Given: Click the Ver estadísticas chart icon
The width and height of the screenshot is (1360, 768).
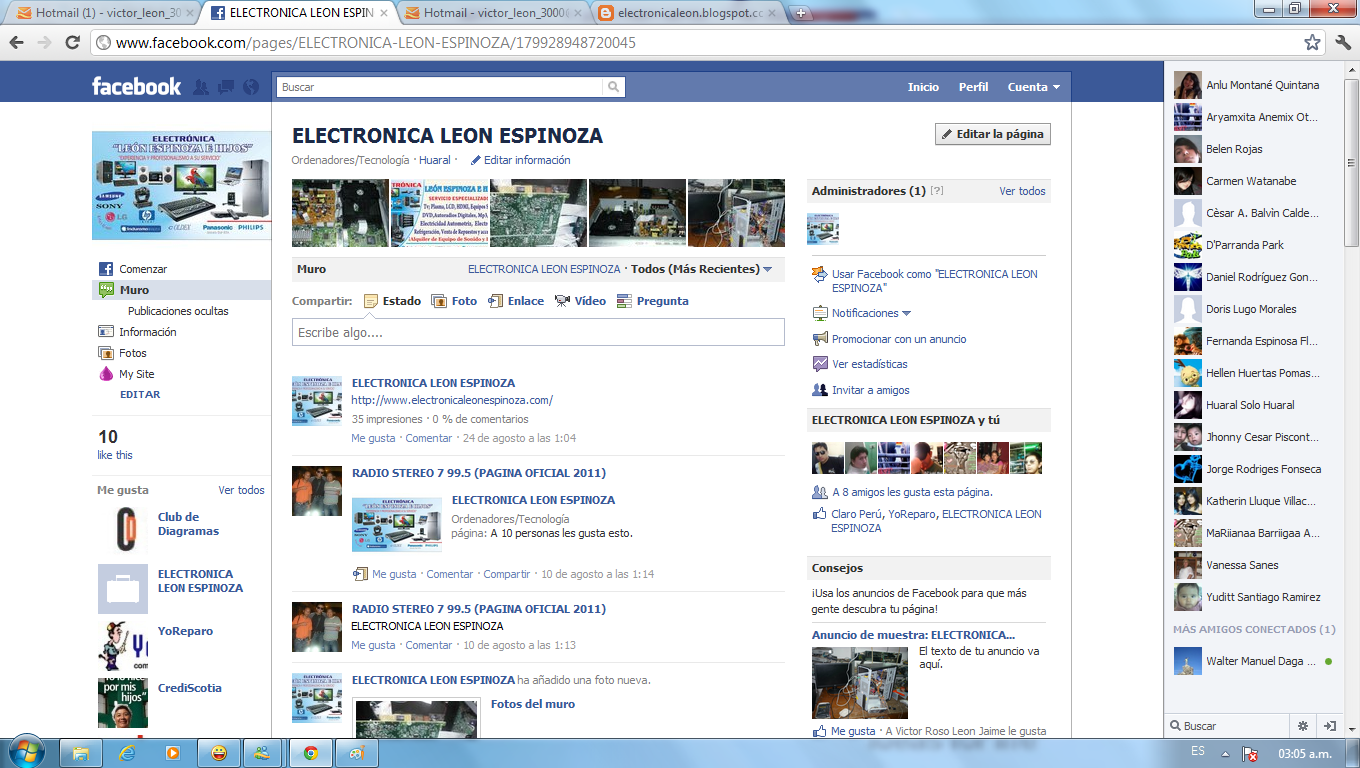Looking at the screenshot, I should pos(820,363).
